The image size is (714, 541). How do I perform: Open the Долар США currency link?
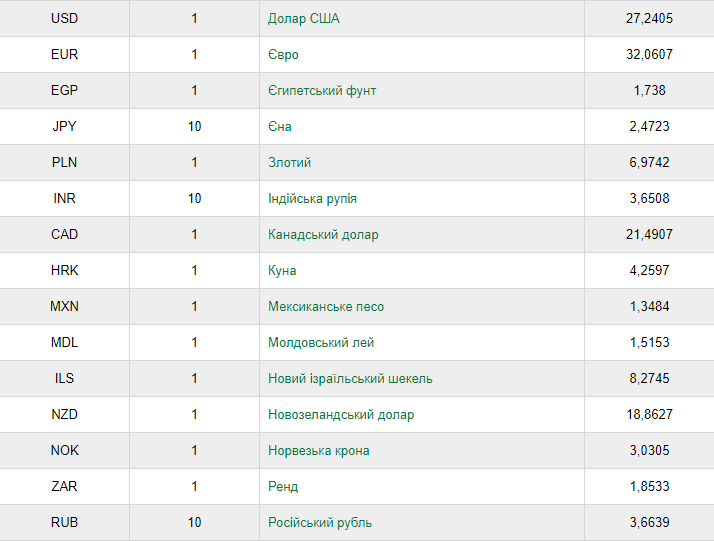(x=303, y=19)
